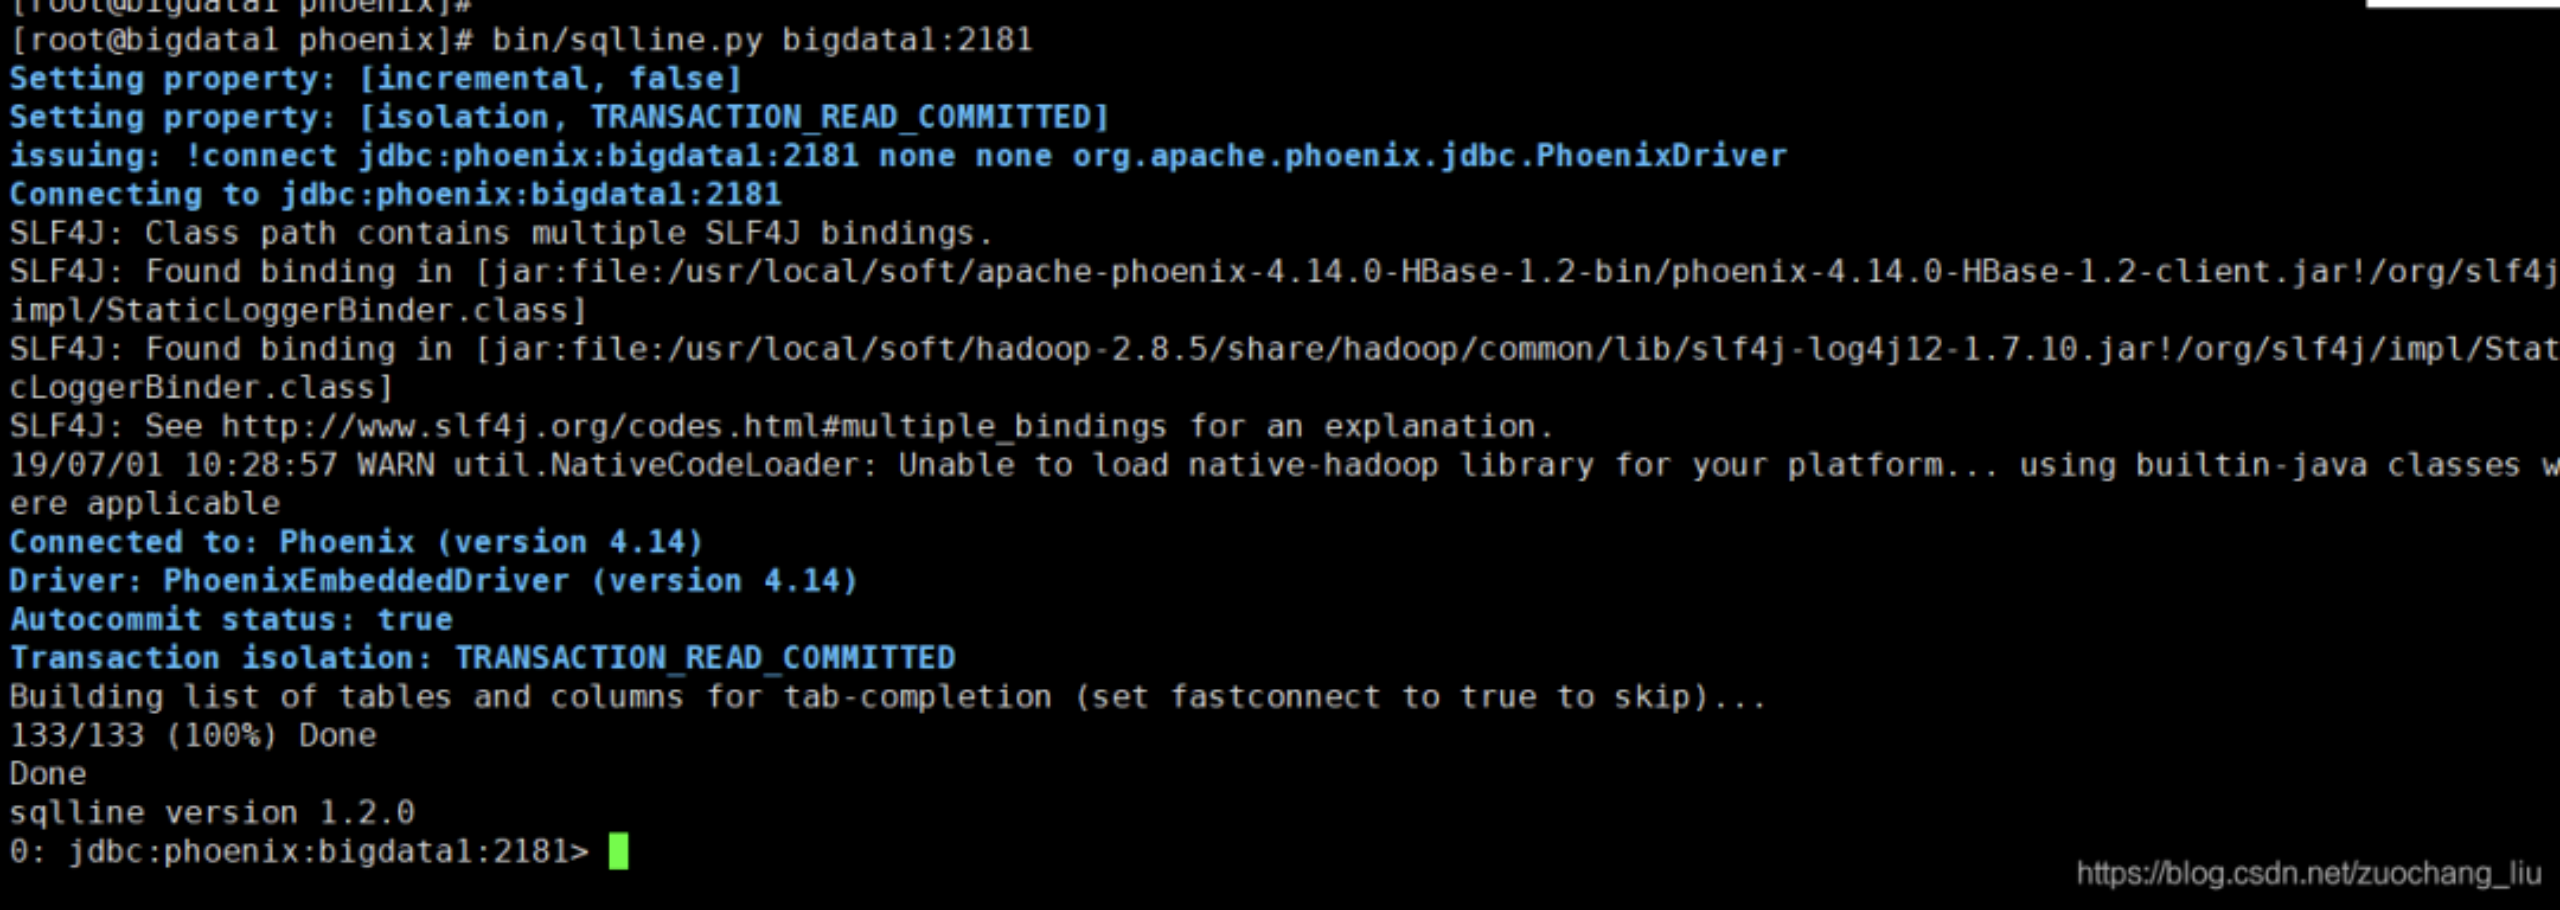
Task: Click the green terminal cursor block
Action: coord(618,852)
